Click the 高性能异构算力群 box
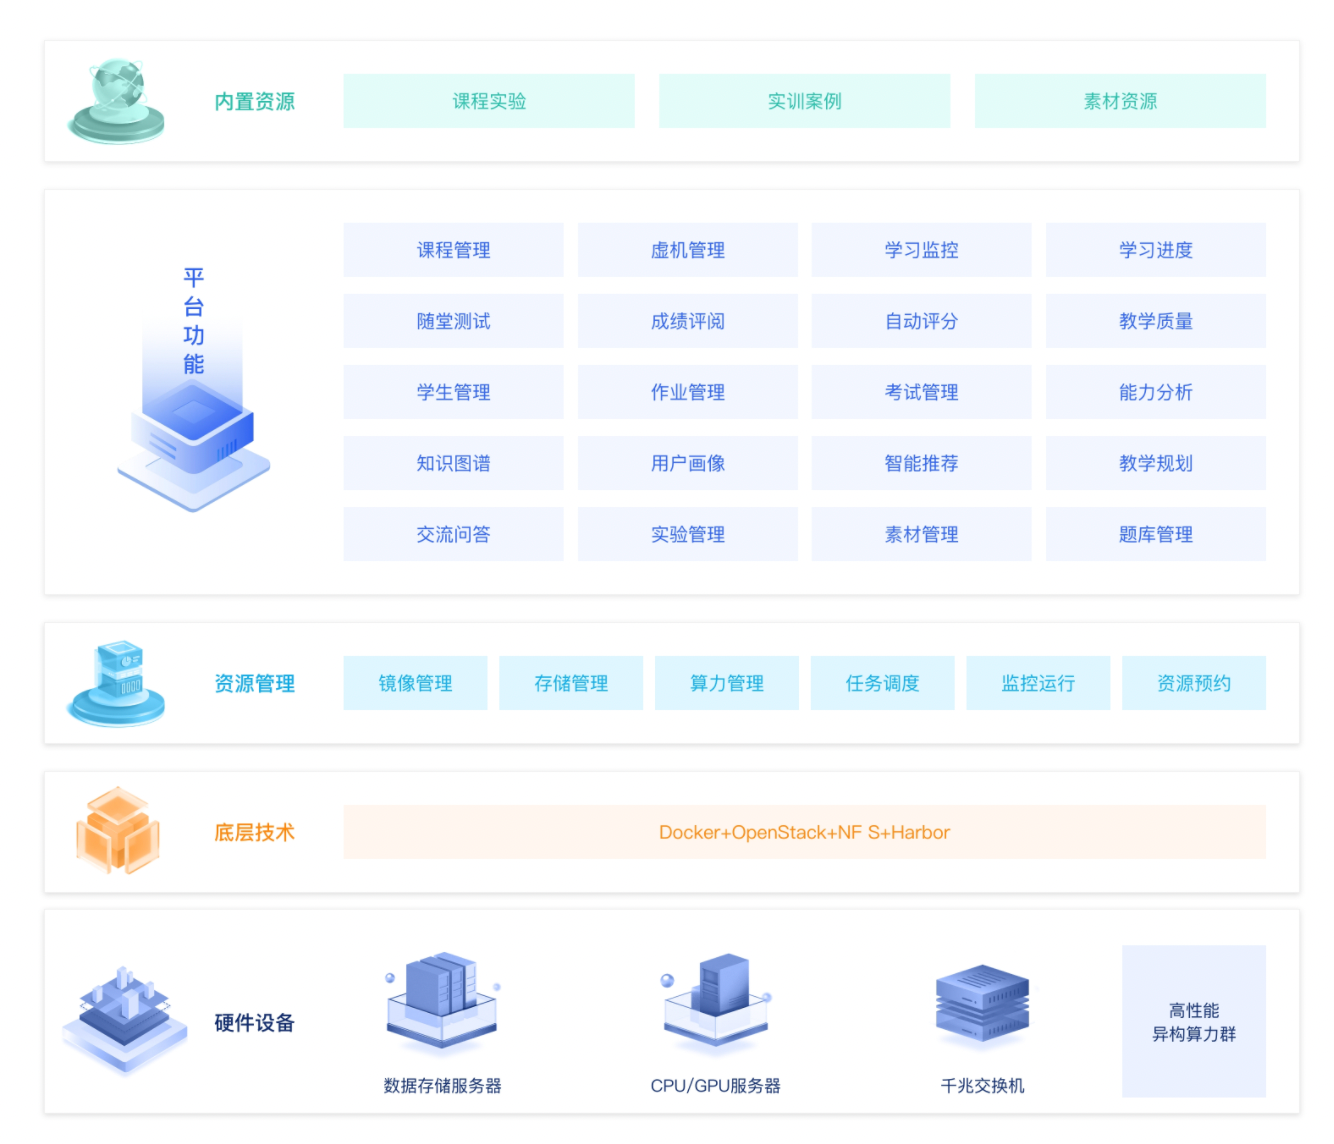Screen dimensions: 1334x1144 pyautogui.click(x=1193, y=1021)
